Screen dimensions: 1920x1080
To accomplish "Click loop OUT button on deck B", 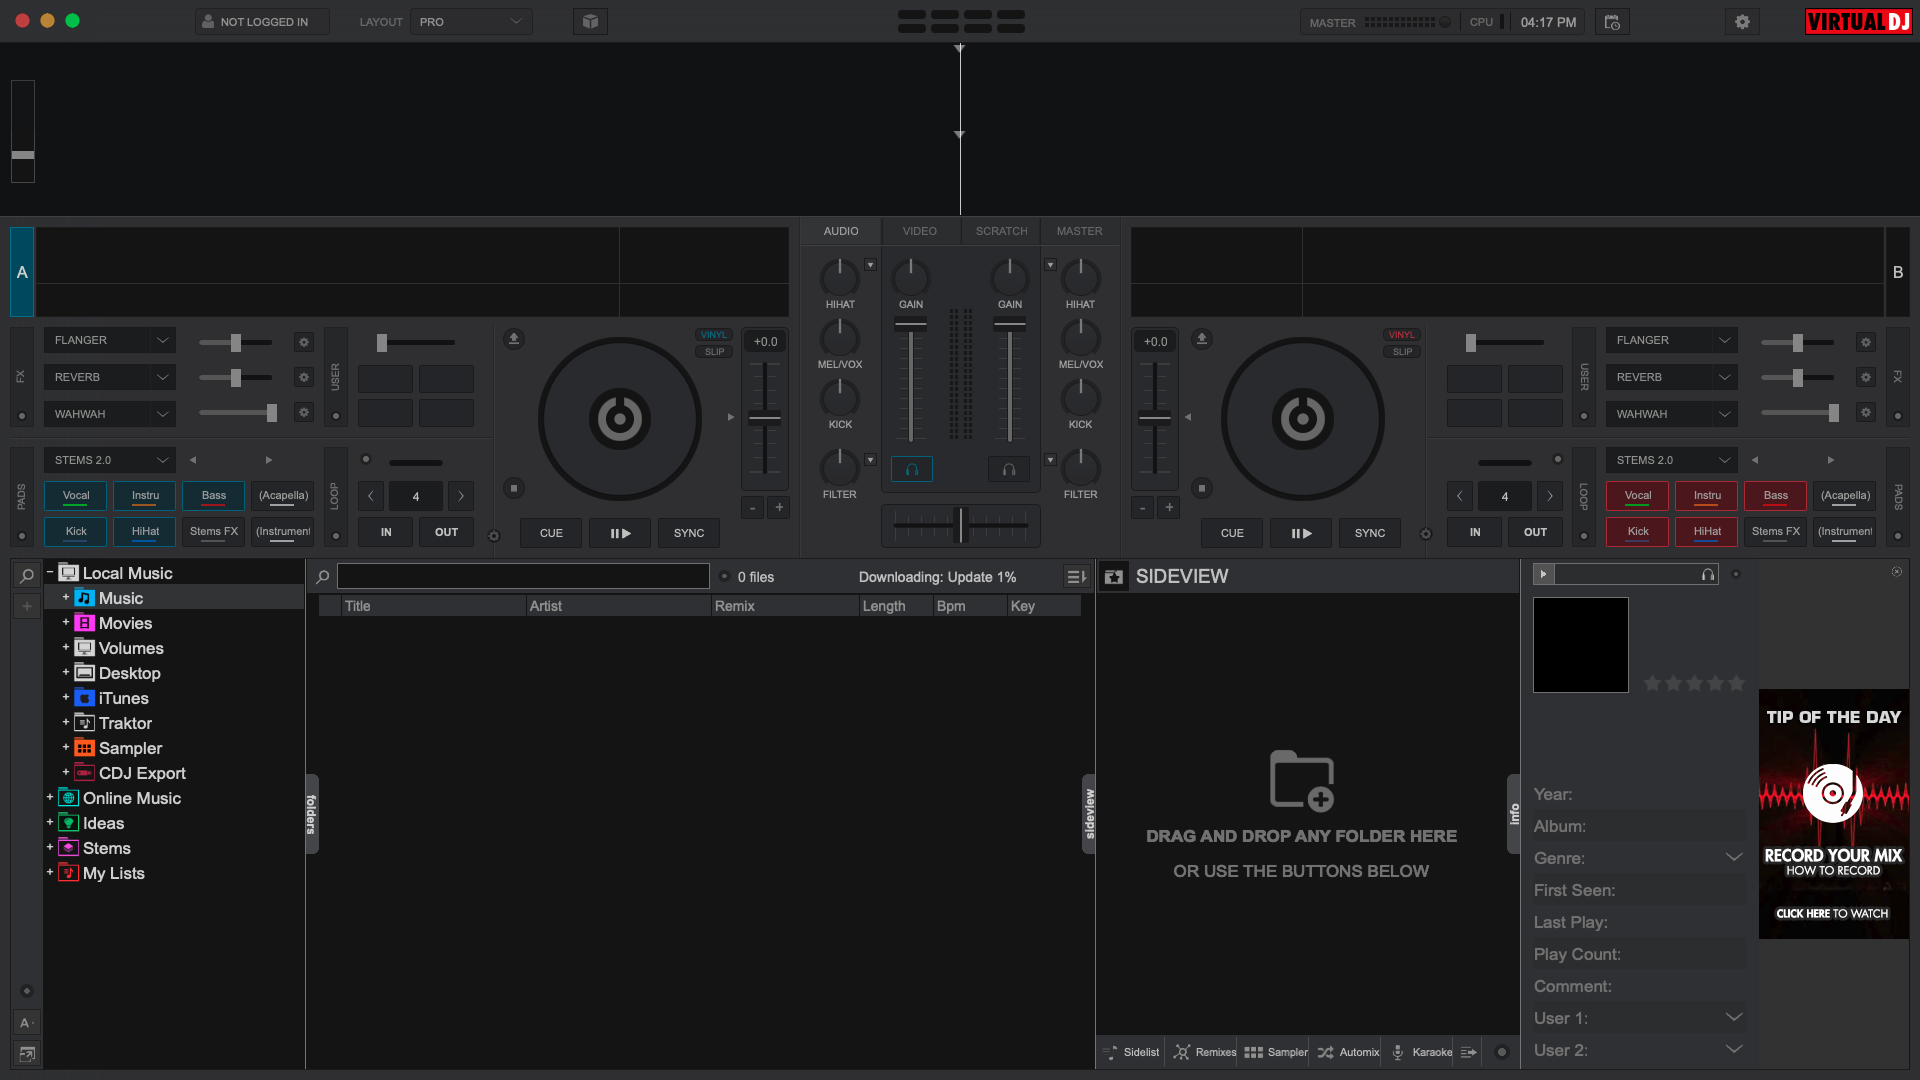I will pos(1535,533).
